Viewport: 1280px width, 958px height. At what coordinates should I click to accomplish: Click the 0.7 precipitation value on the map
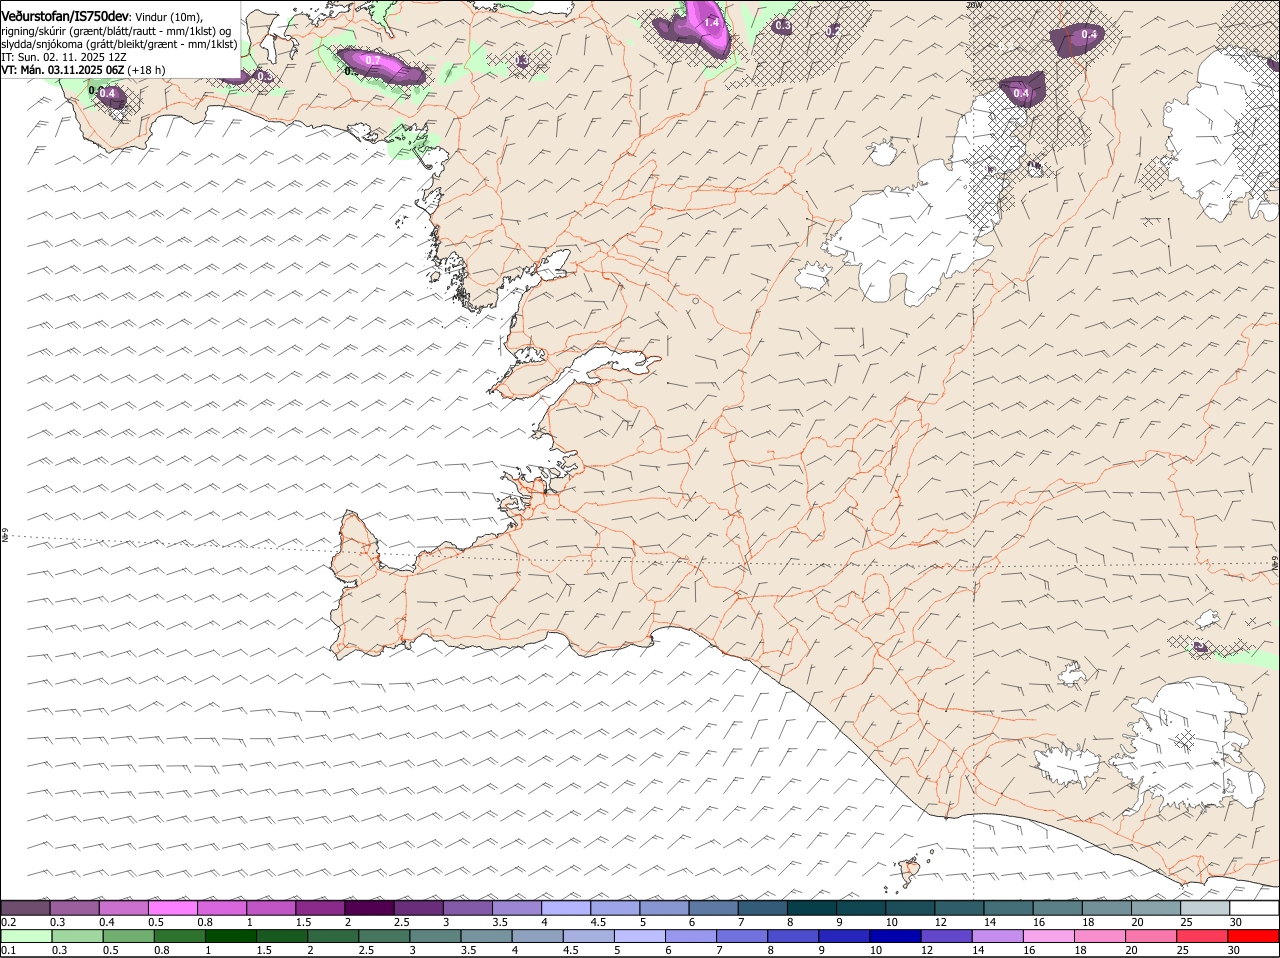point(373,61)
